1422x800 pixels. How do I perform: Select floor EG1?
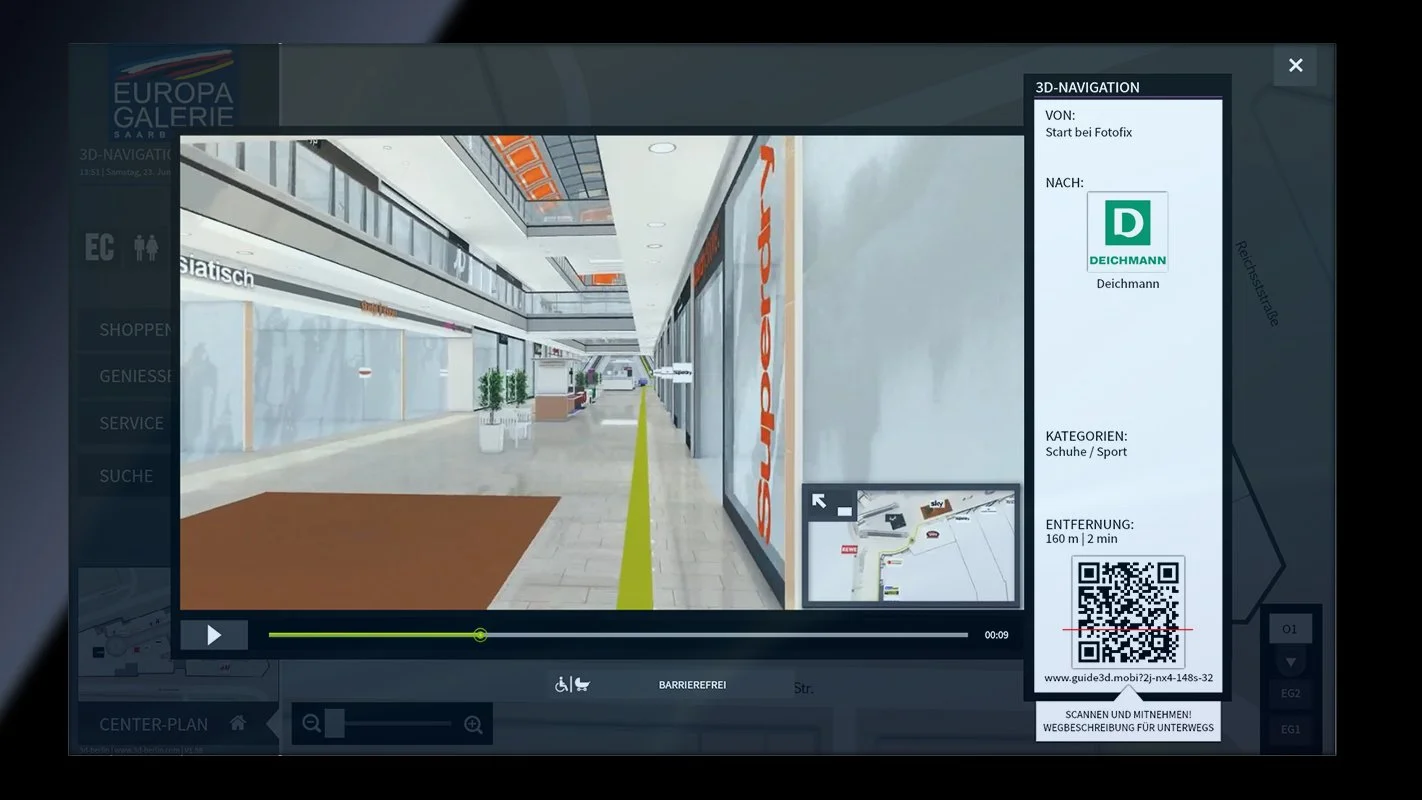coord(1291,729)
